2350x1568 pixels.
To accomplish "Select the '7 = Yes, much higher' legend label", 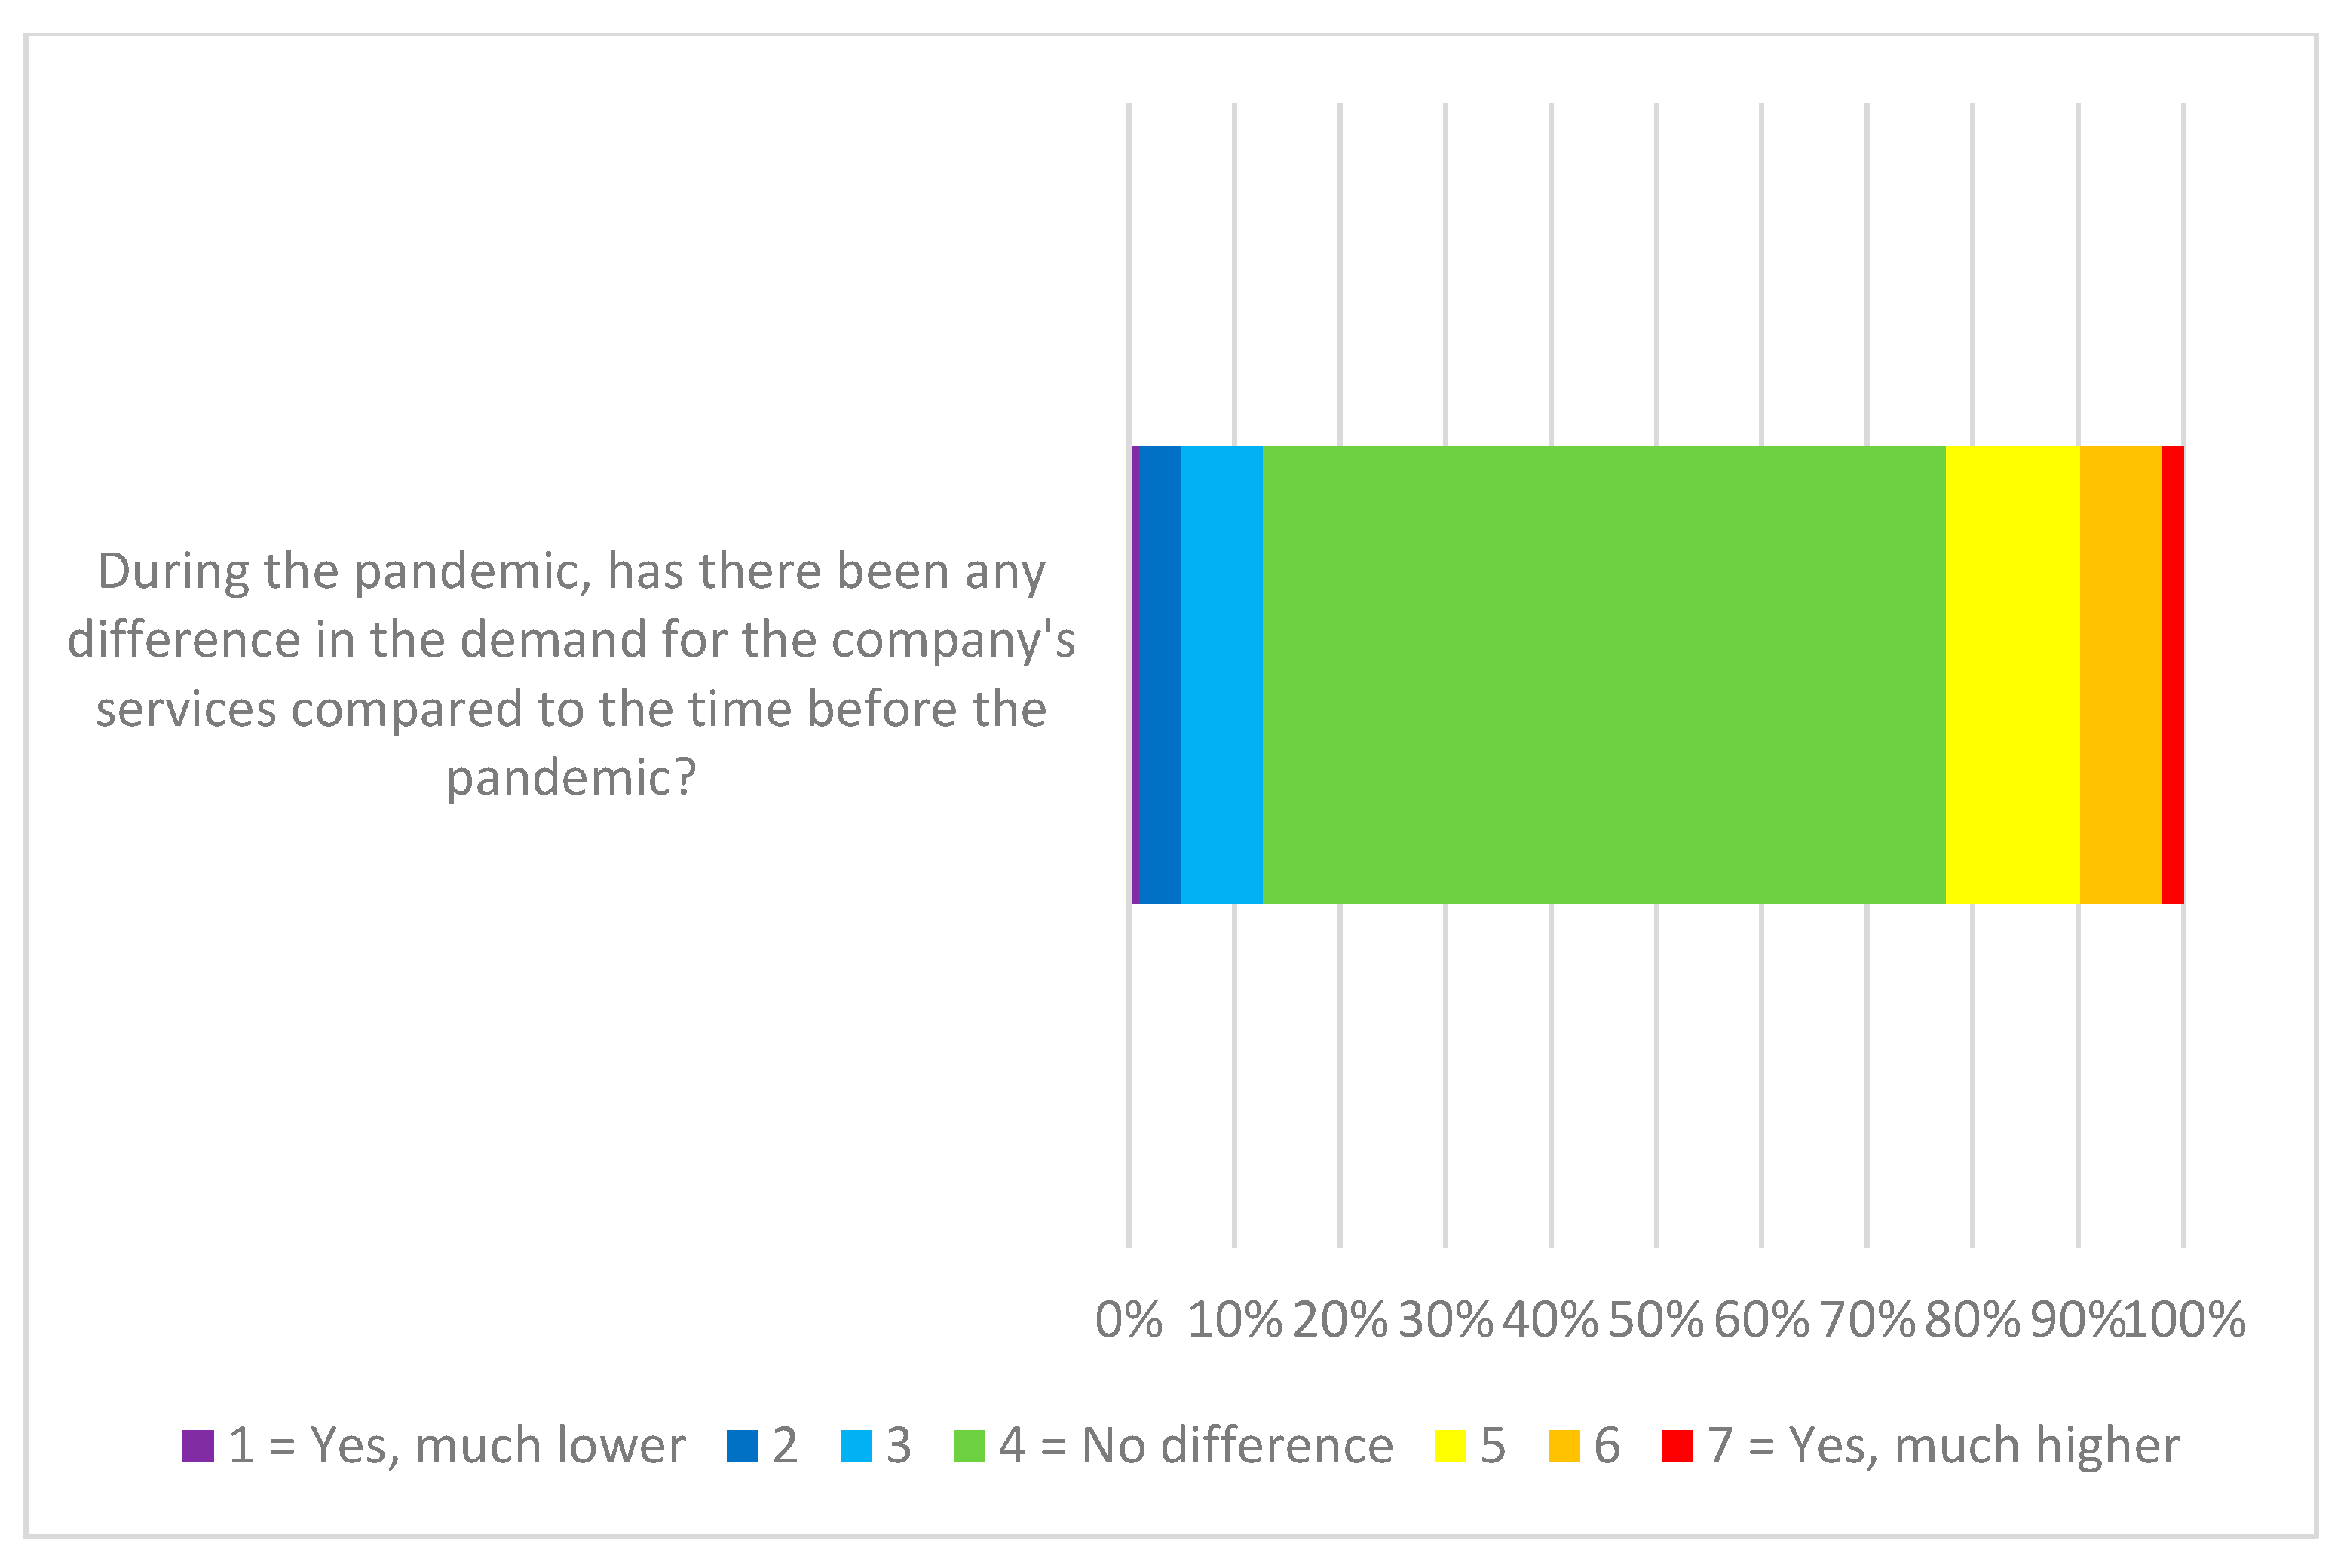I will point(1944,1446).
